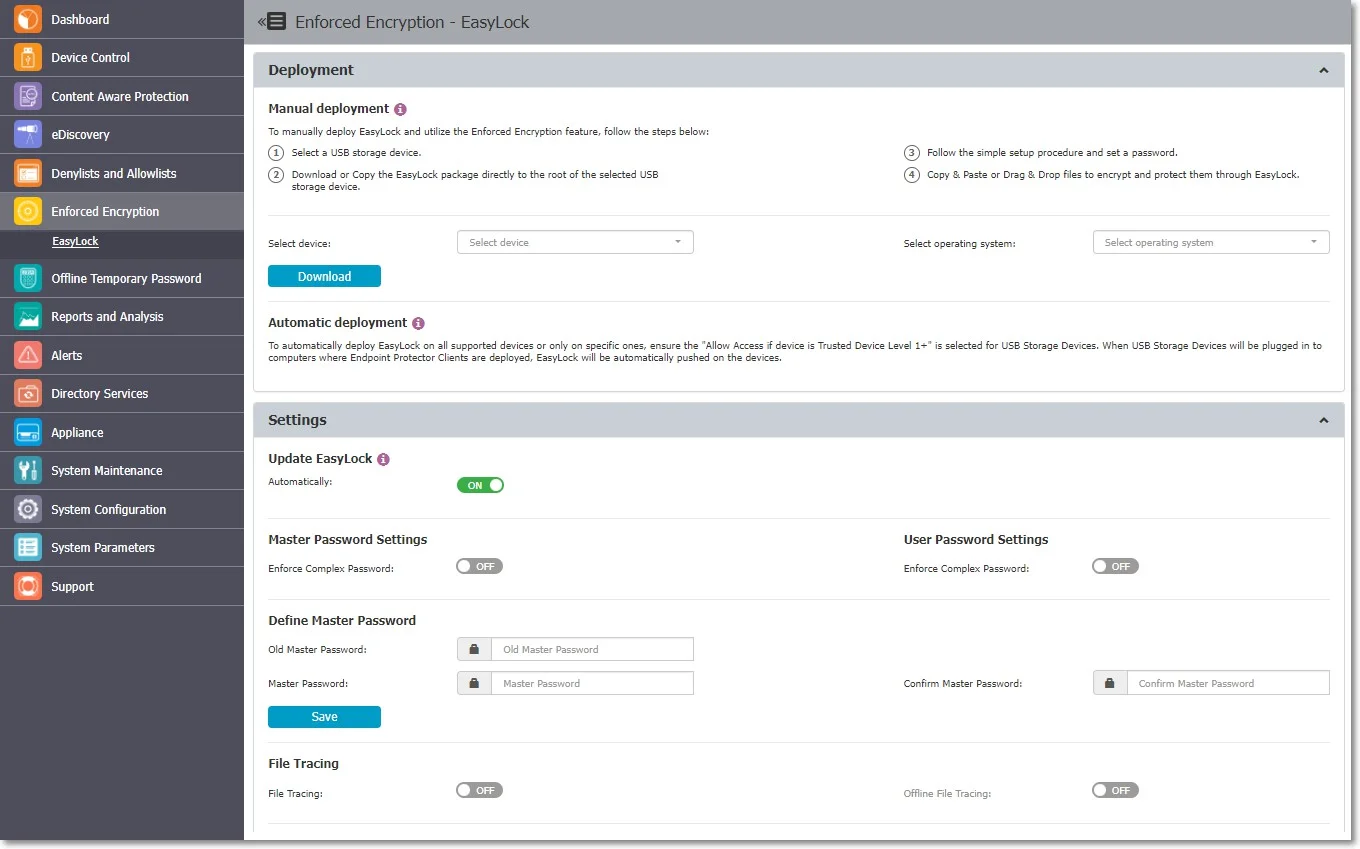Open System Configuration menu item
Image resolution: width=1360 pixels, height=849 pixels.
point(122,509)
